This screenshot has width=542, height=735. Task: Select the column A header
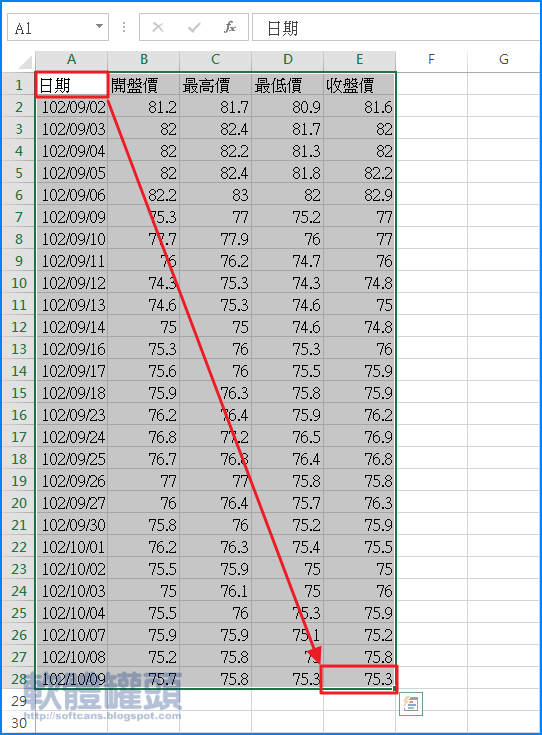(71, 60)
